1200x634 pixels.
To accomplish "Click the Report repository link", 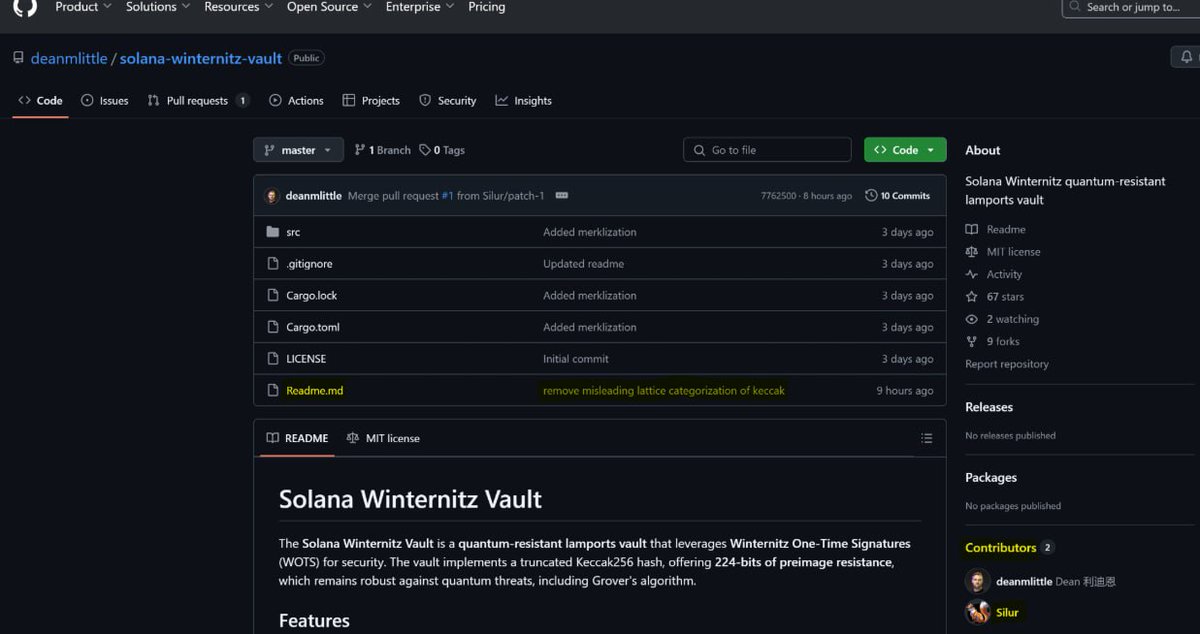I will (1007, 364).
